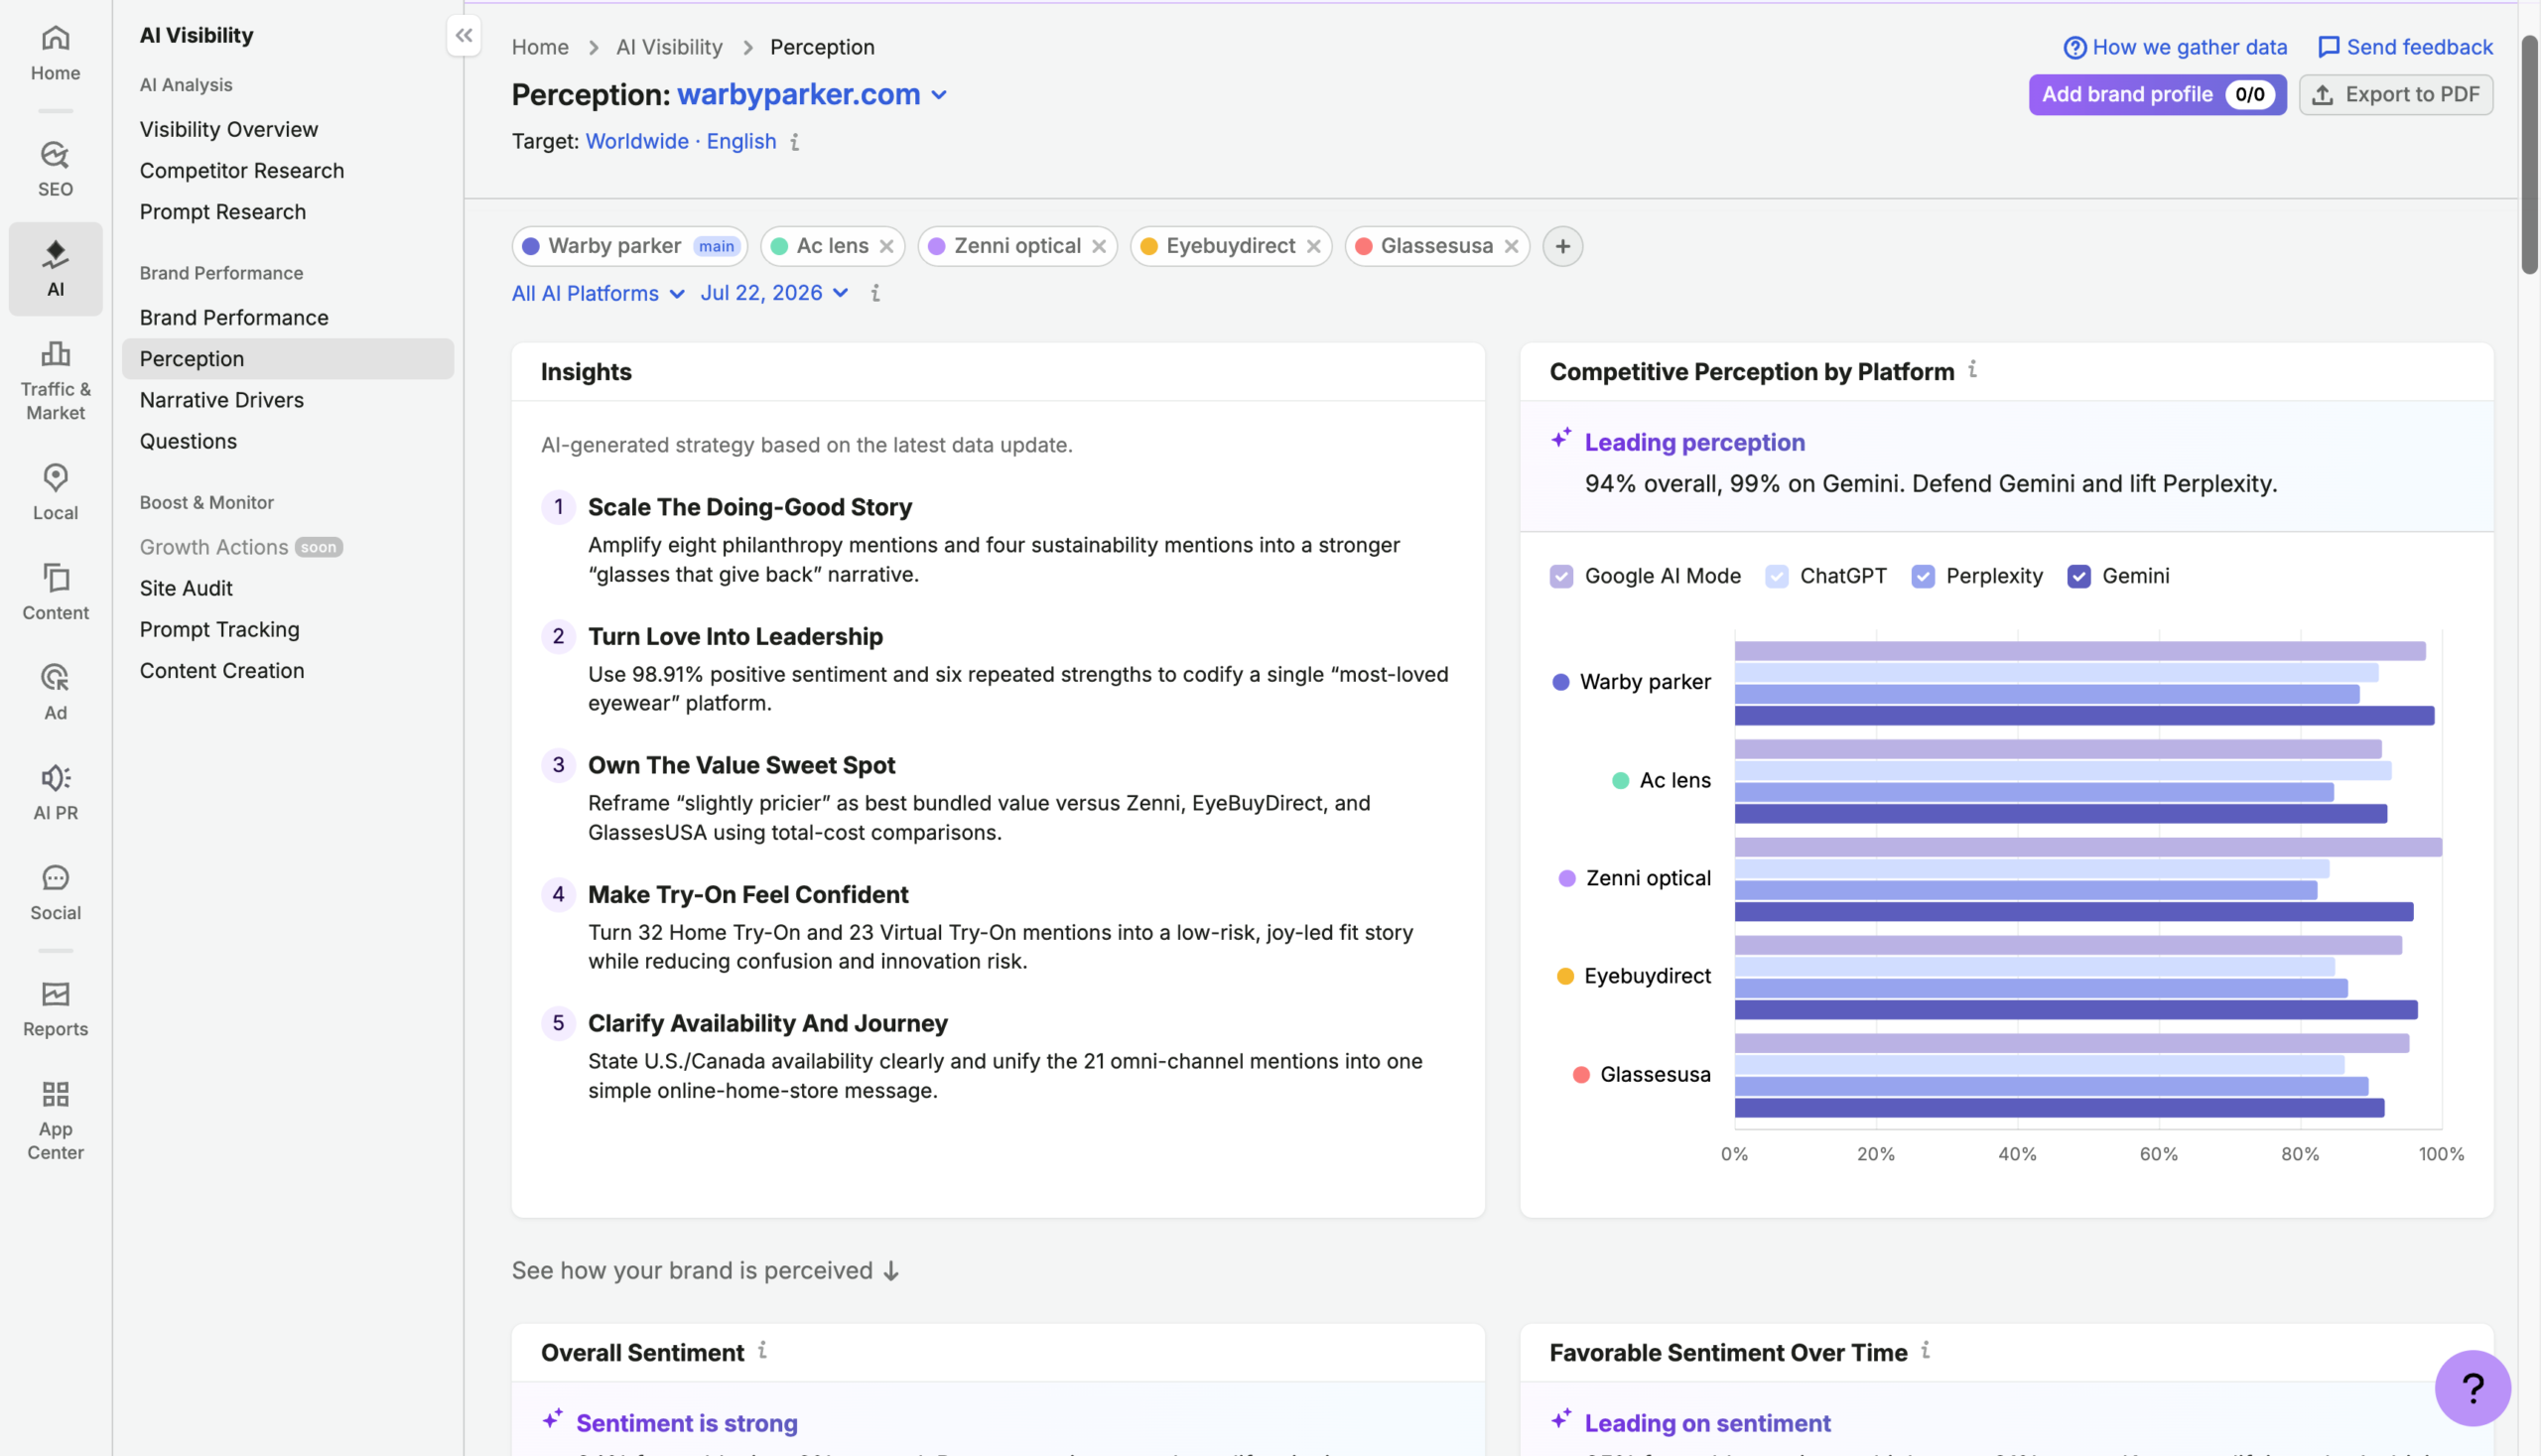This screenshot has height=1456, width=2541.
Task: Go to Home breadcrumb
Action: tap(540, 47)
